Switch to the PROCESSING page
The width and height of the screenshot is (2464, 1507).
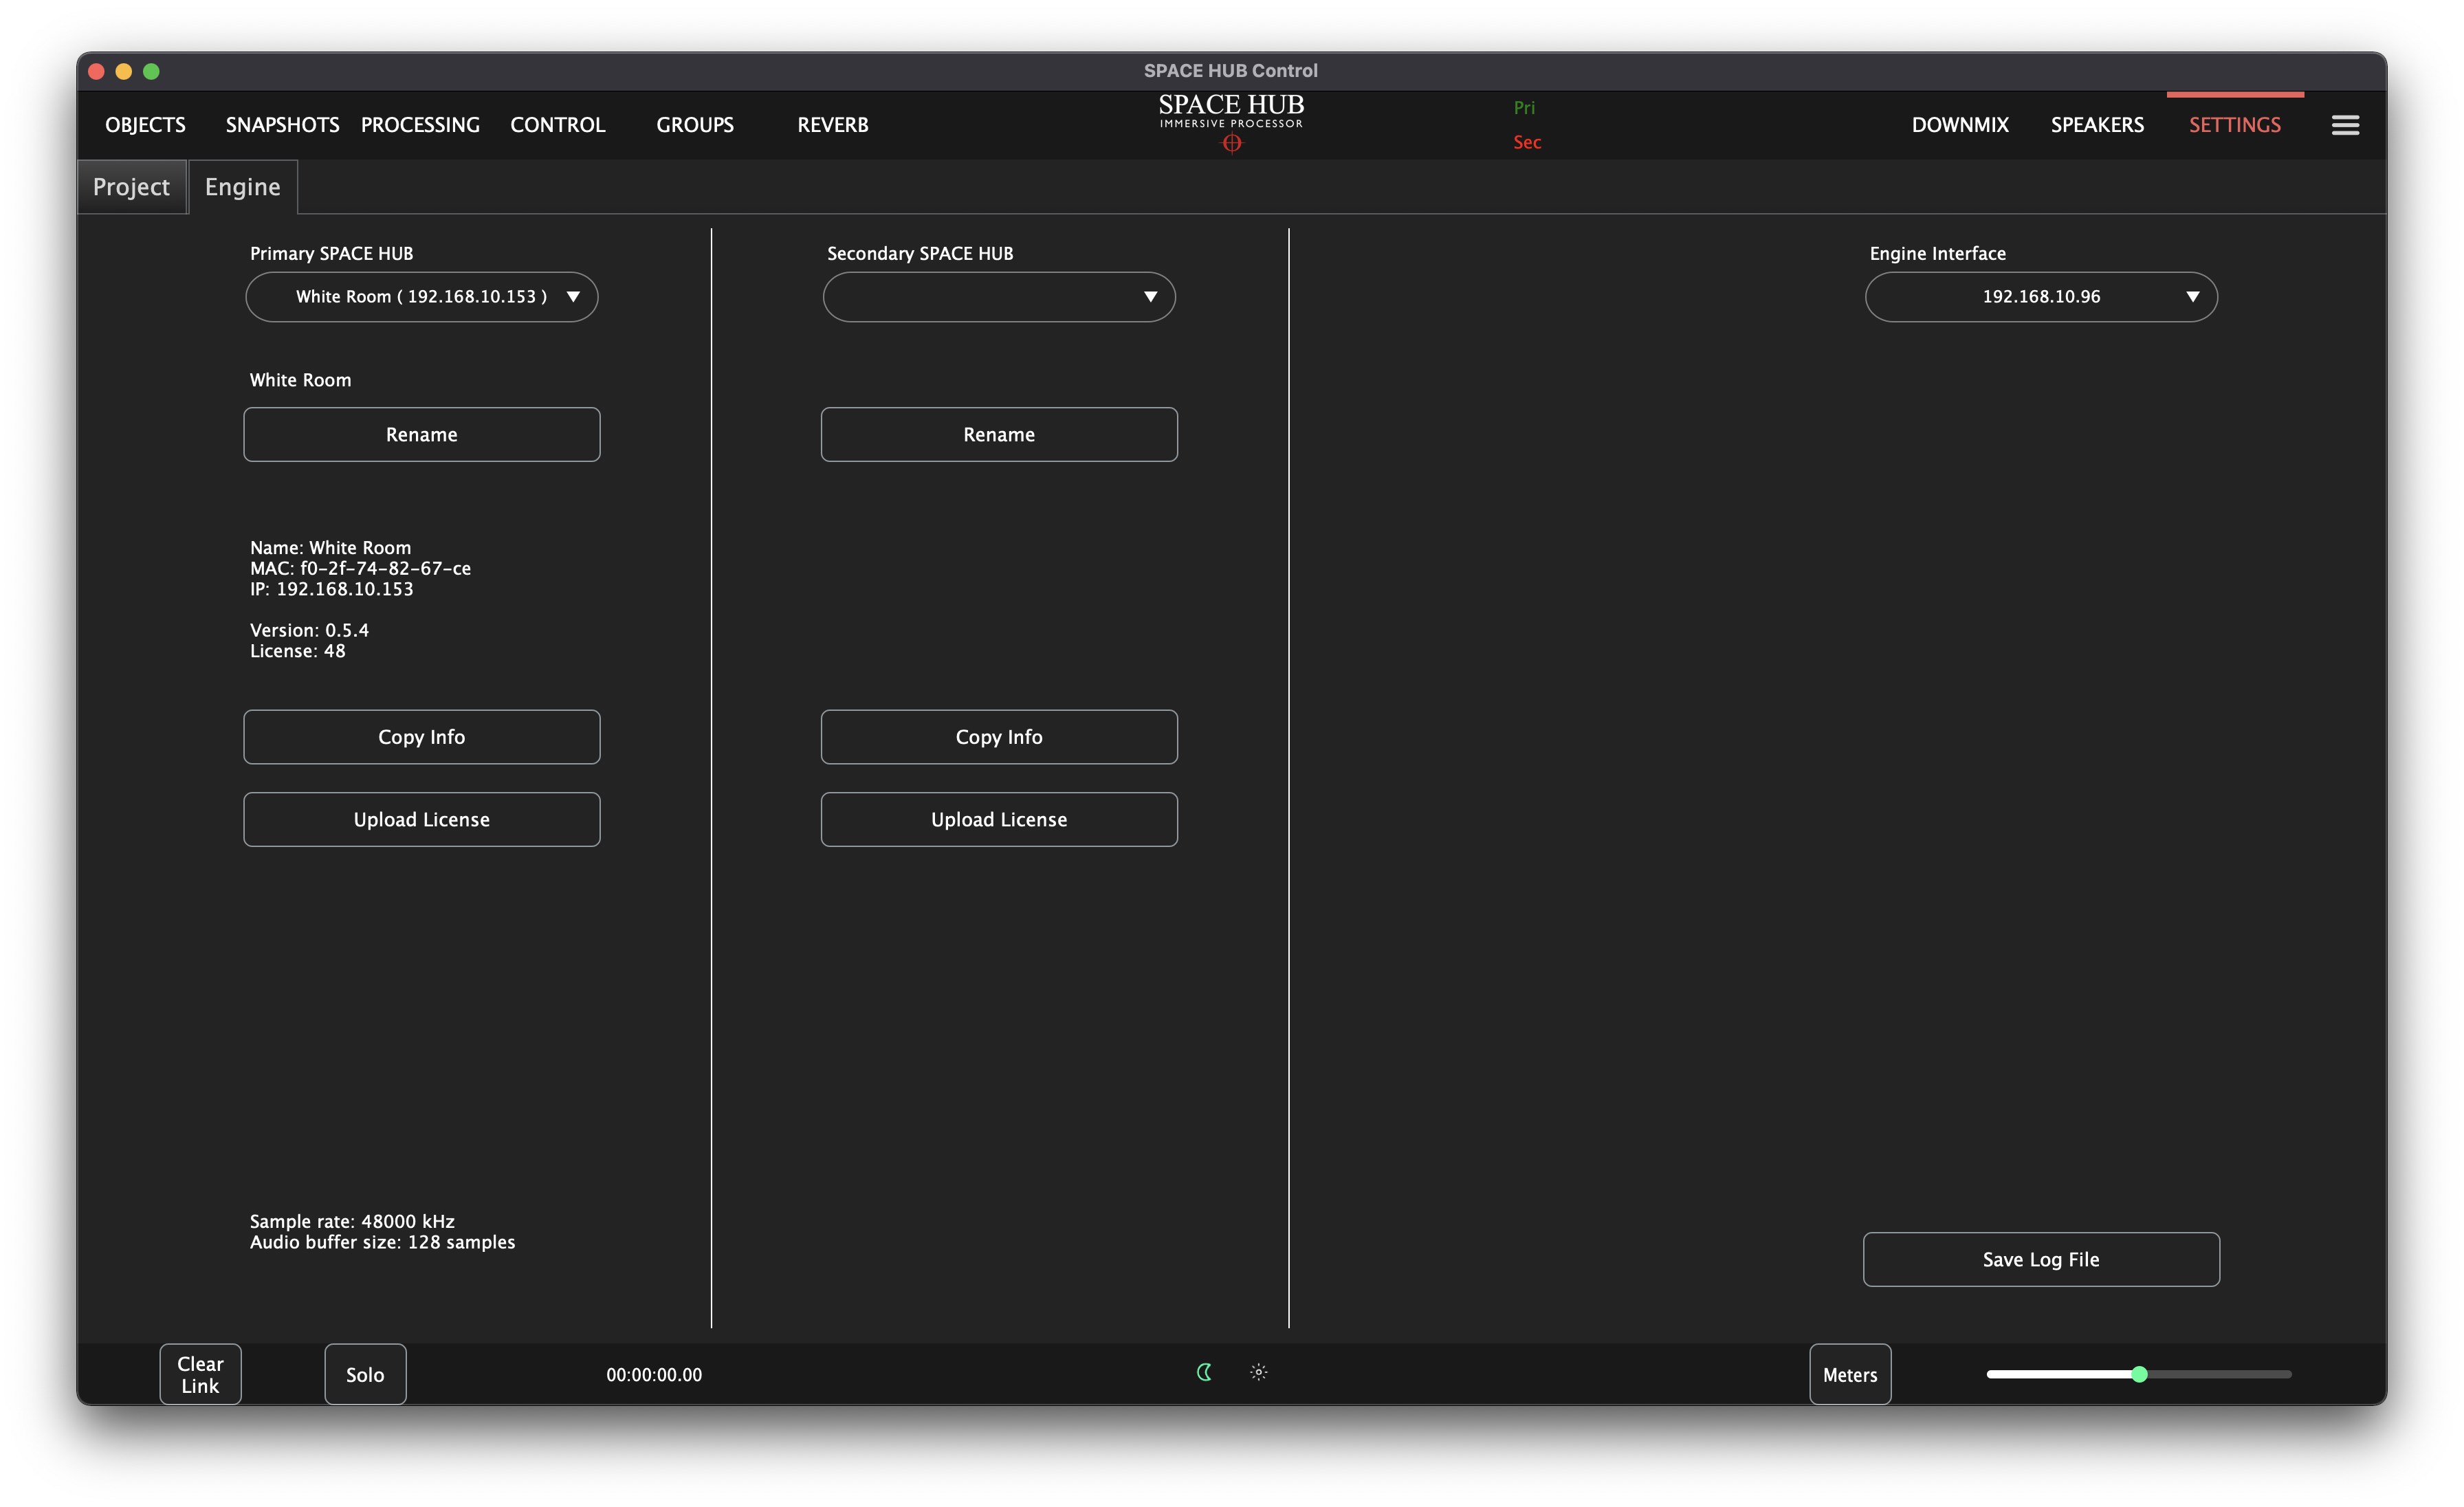(x=420, y=125)
